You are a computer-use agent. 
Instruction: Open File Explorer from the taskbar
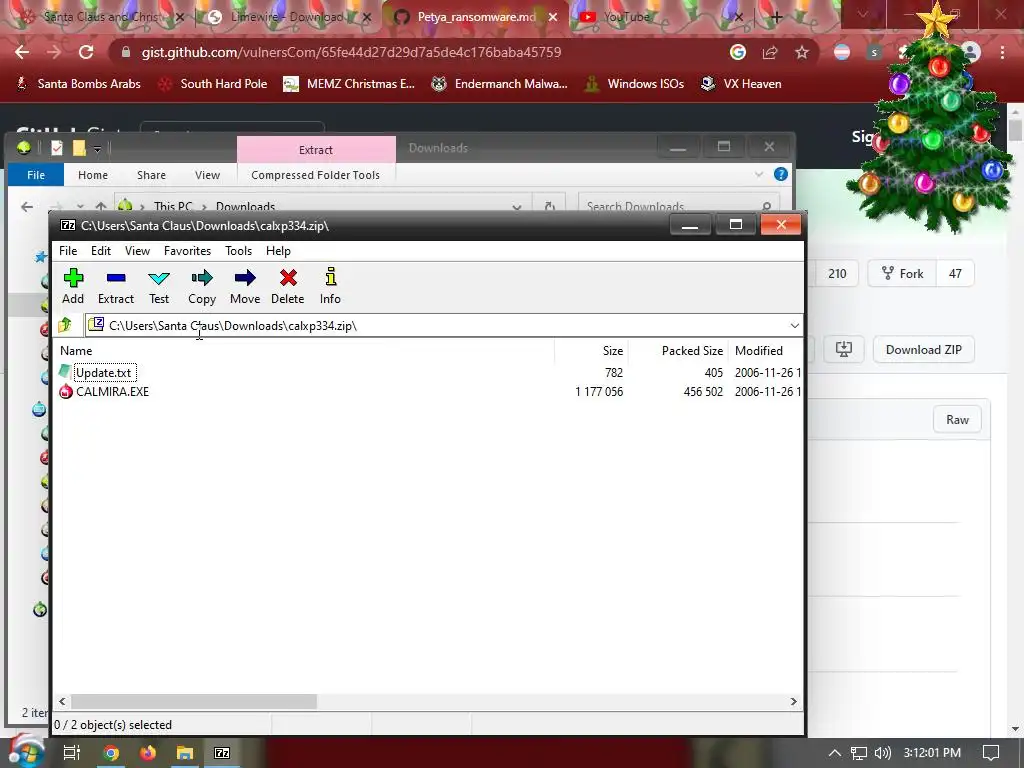pyautogui.click(x=185, y=753)
